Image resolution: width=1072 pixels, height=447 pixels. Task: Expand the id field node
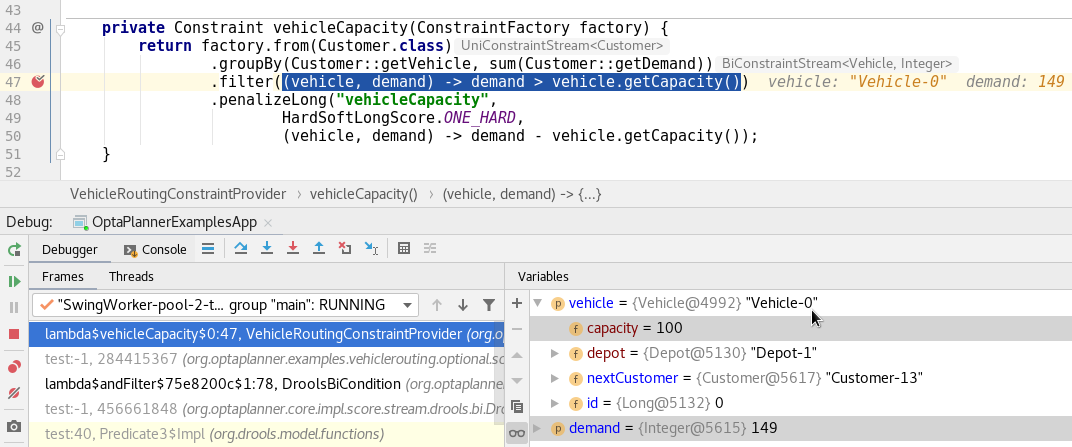click(x=556, y=403)
